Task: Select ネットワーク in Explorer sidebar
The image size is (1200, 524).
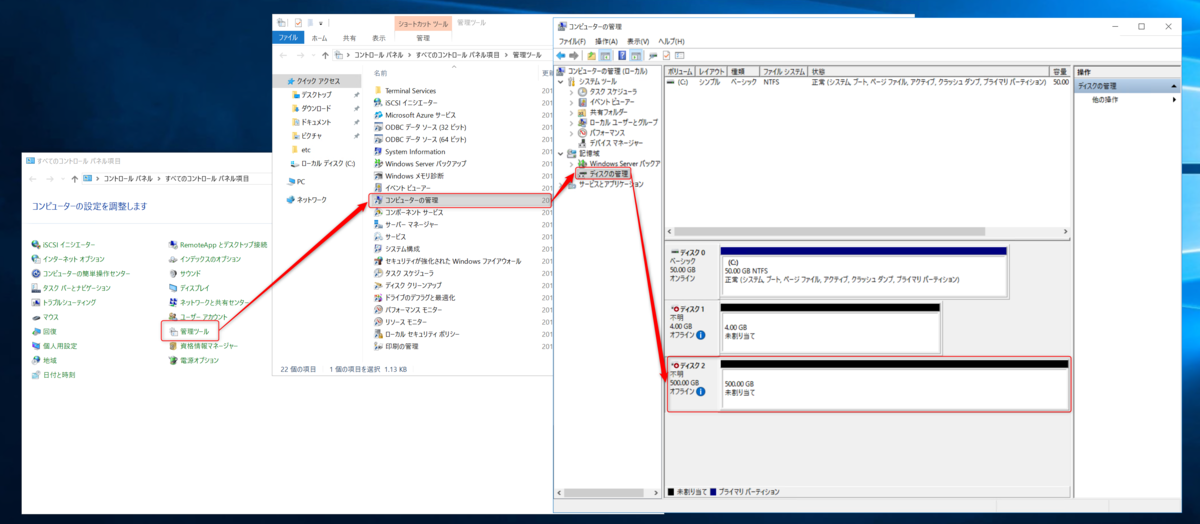Action: pyautogui.click(x=307, y=199)
